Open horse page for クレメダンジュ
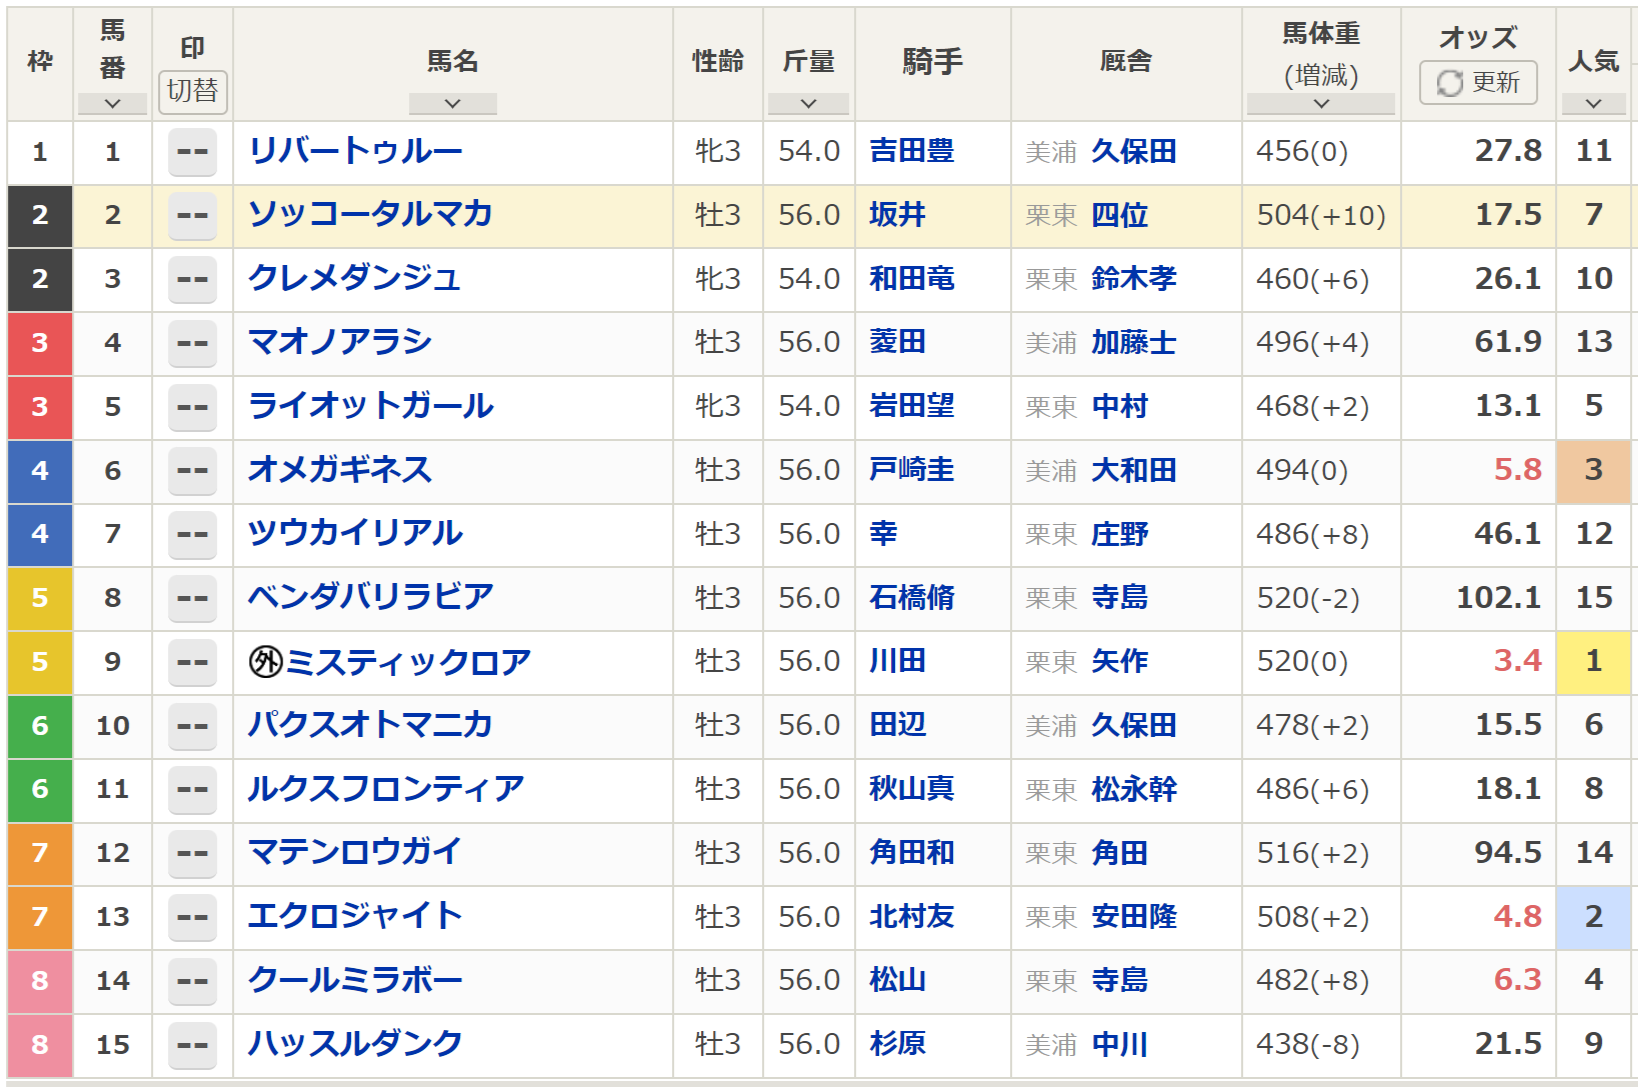 (355, 278)
